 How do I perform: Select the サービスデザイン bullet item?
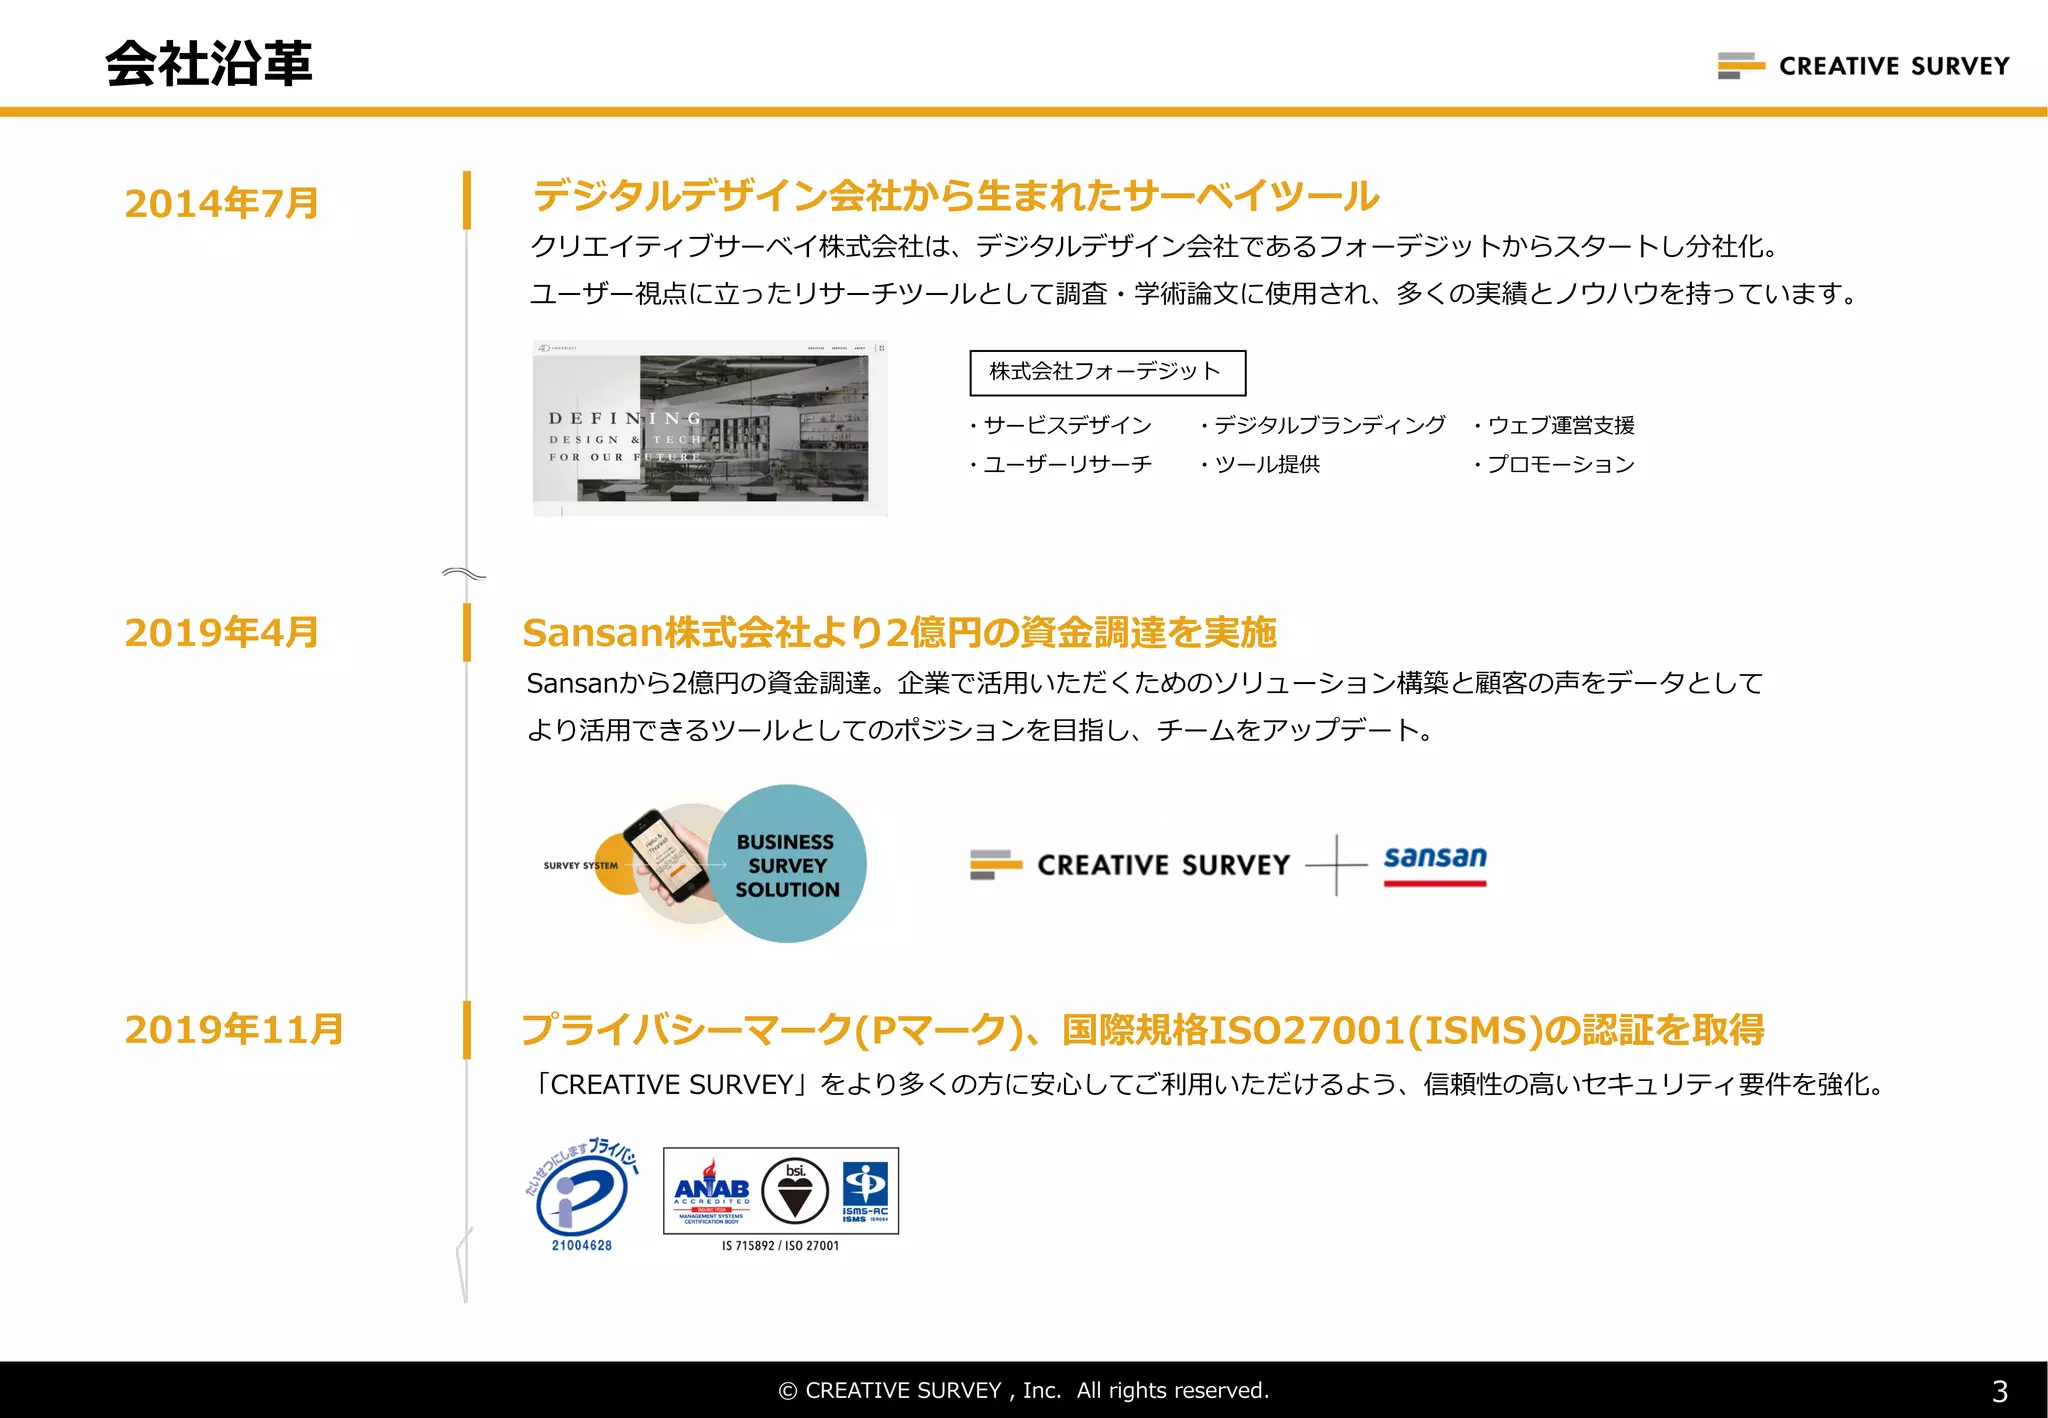(x=1061, y=425)
